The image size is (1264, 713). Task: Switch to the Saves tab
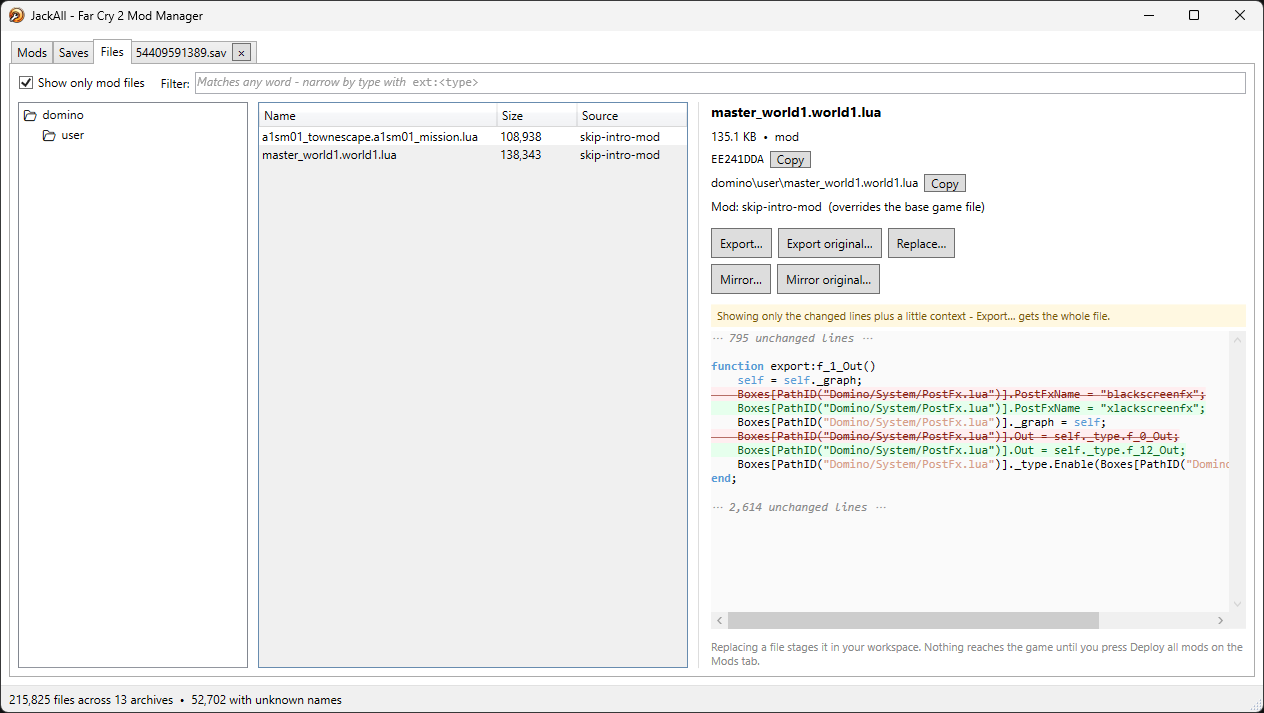(74, 53)
